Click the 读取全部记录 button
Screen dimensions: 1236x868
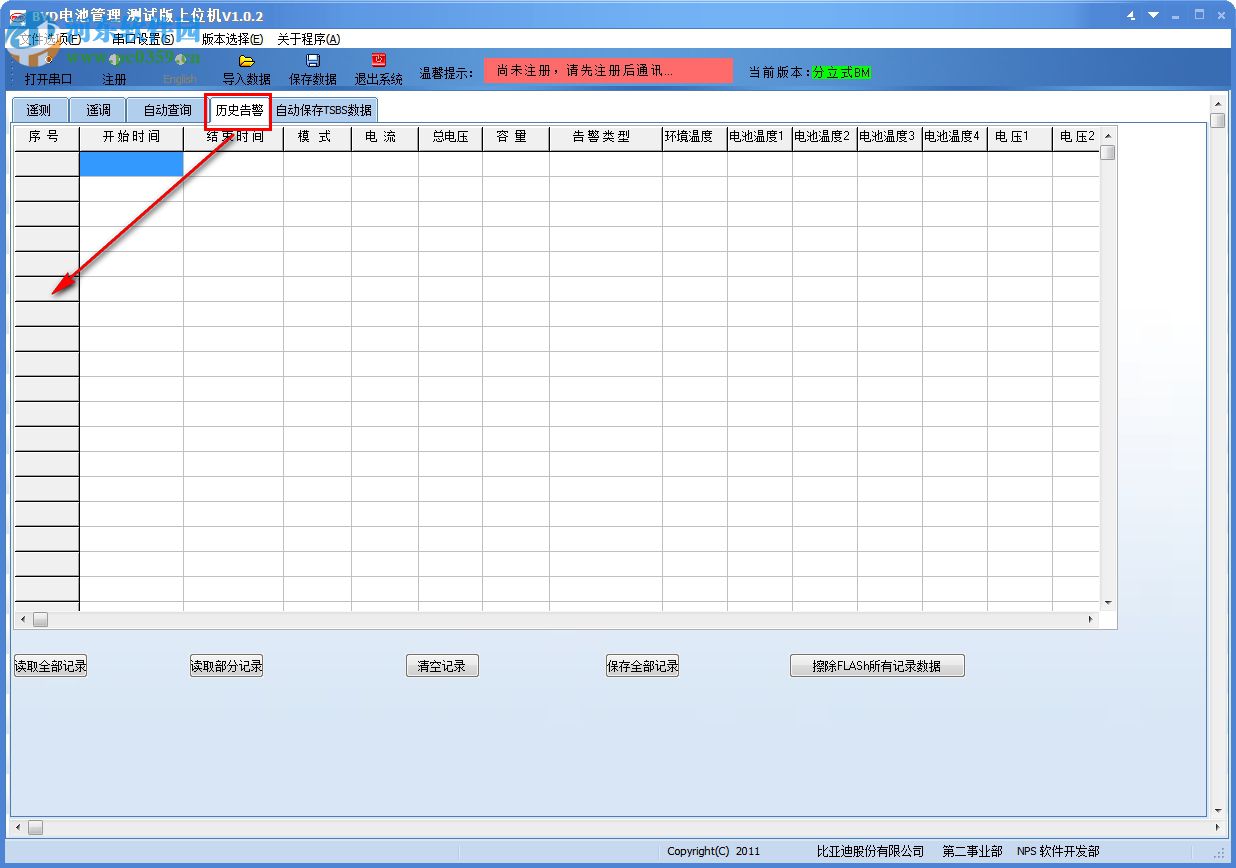[x=50, y=666]
